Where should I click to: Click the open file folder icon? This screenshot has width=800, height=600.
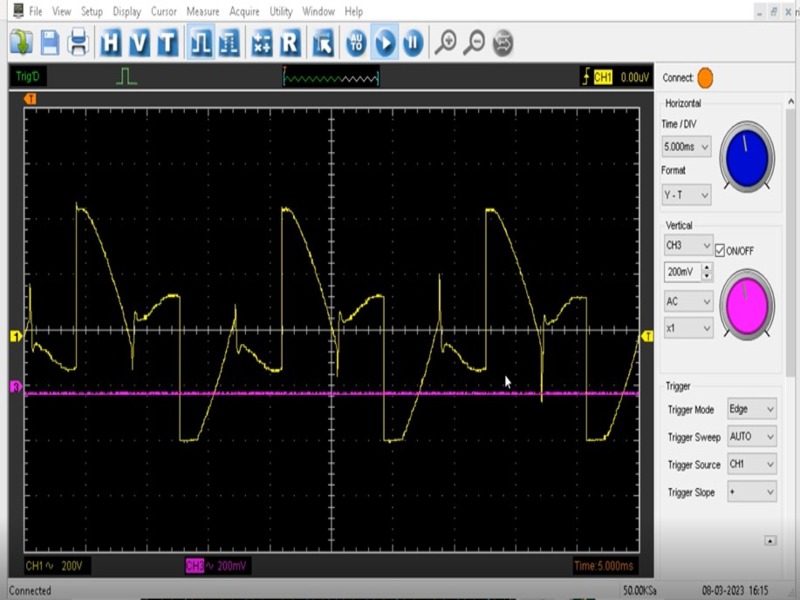point(21,42)
